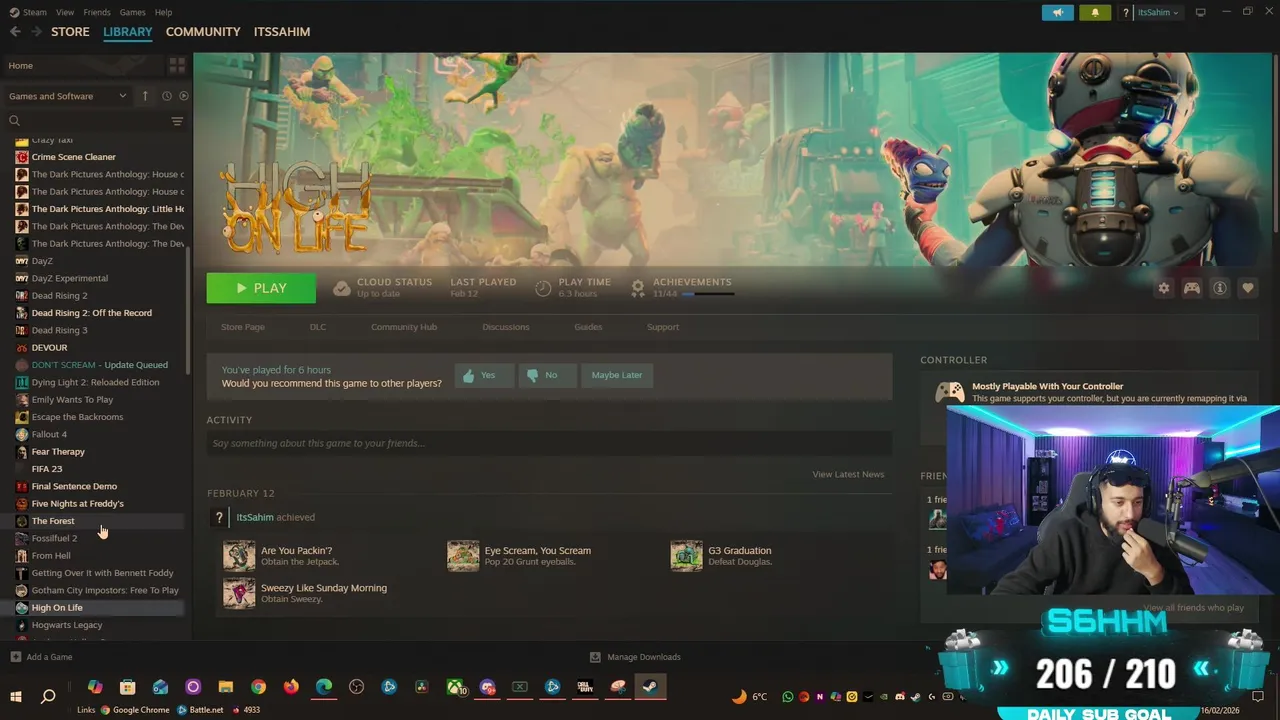Add High On Life to favorites heart
The width and height of the screenshot is (1280, 720).
(x=1247, y=288)
